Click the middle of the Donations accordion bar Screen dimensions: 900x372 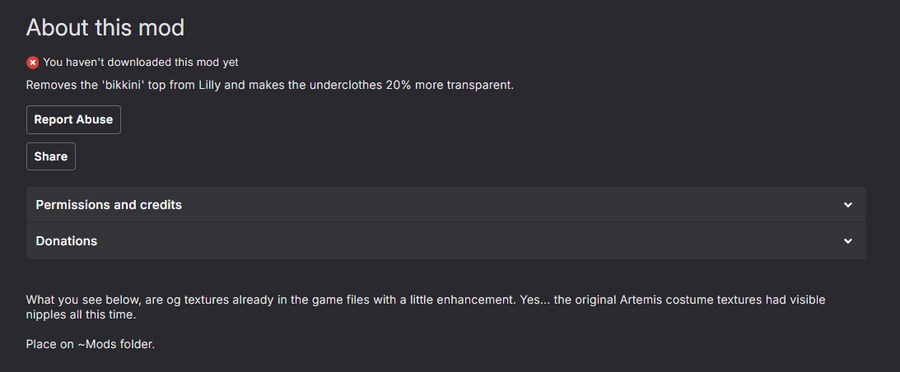click(x=446, y=241)
